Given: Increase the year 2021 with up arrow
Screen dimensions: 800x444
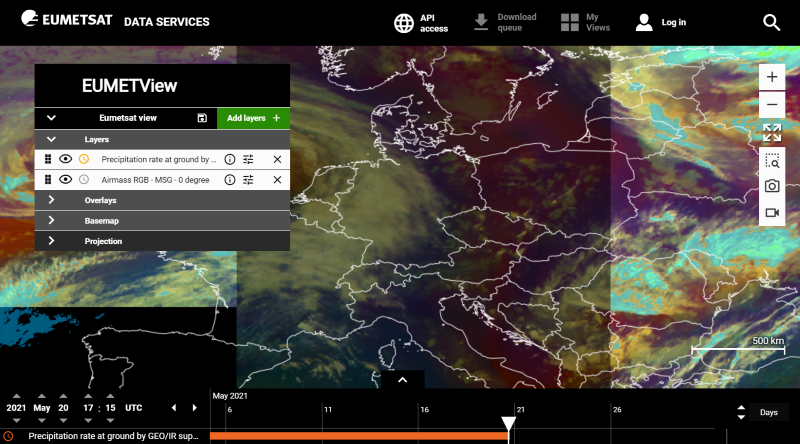Looking at the screenshot, I should [16, 396].
